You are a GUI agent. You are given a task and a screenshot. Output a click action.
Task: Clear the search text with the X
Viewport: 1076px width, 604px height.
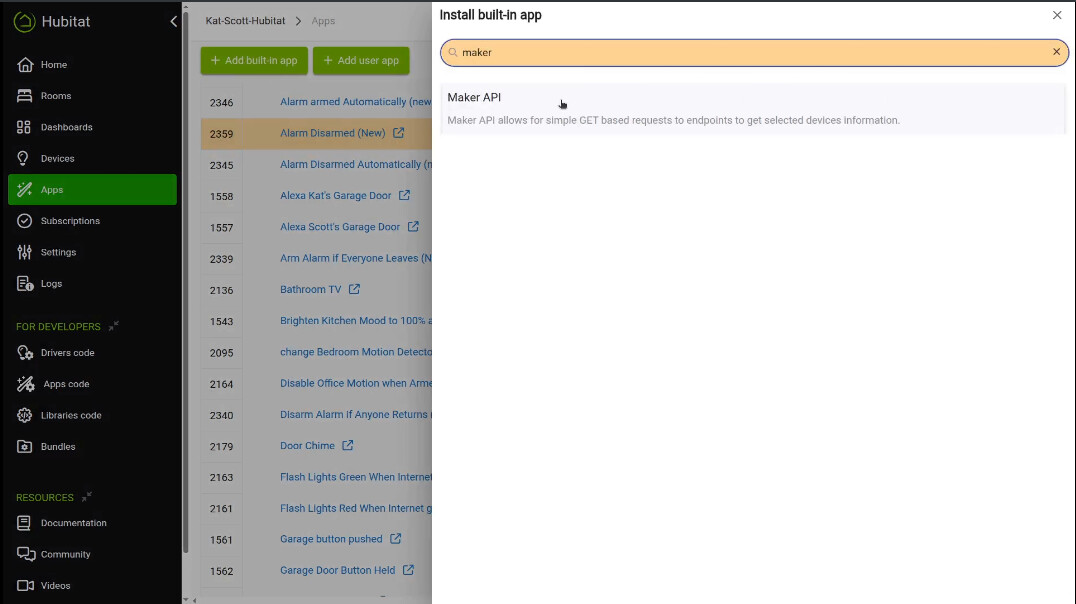point(1056,52)
